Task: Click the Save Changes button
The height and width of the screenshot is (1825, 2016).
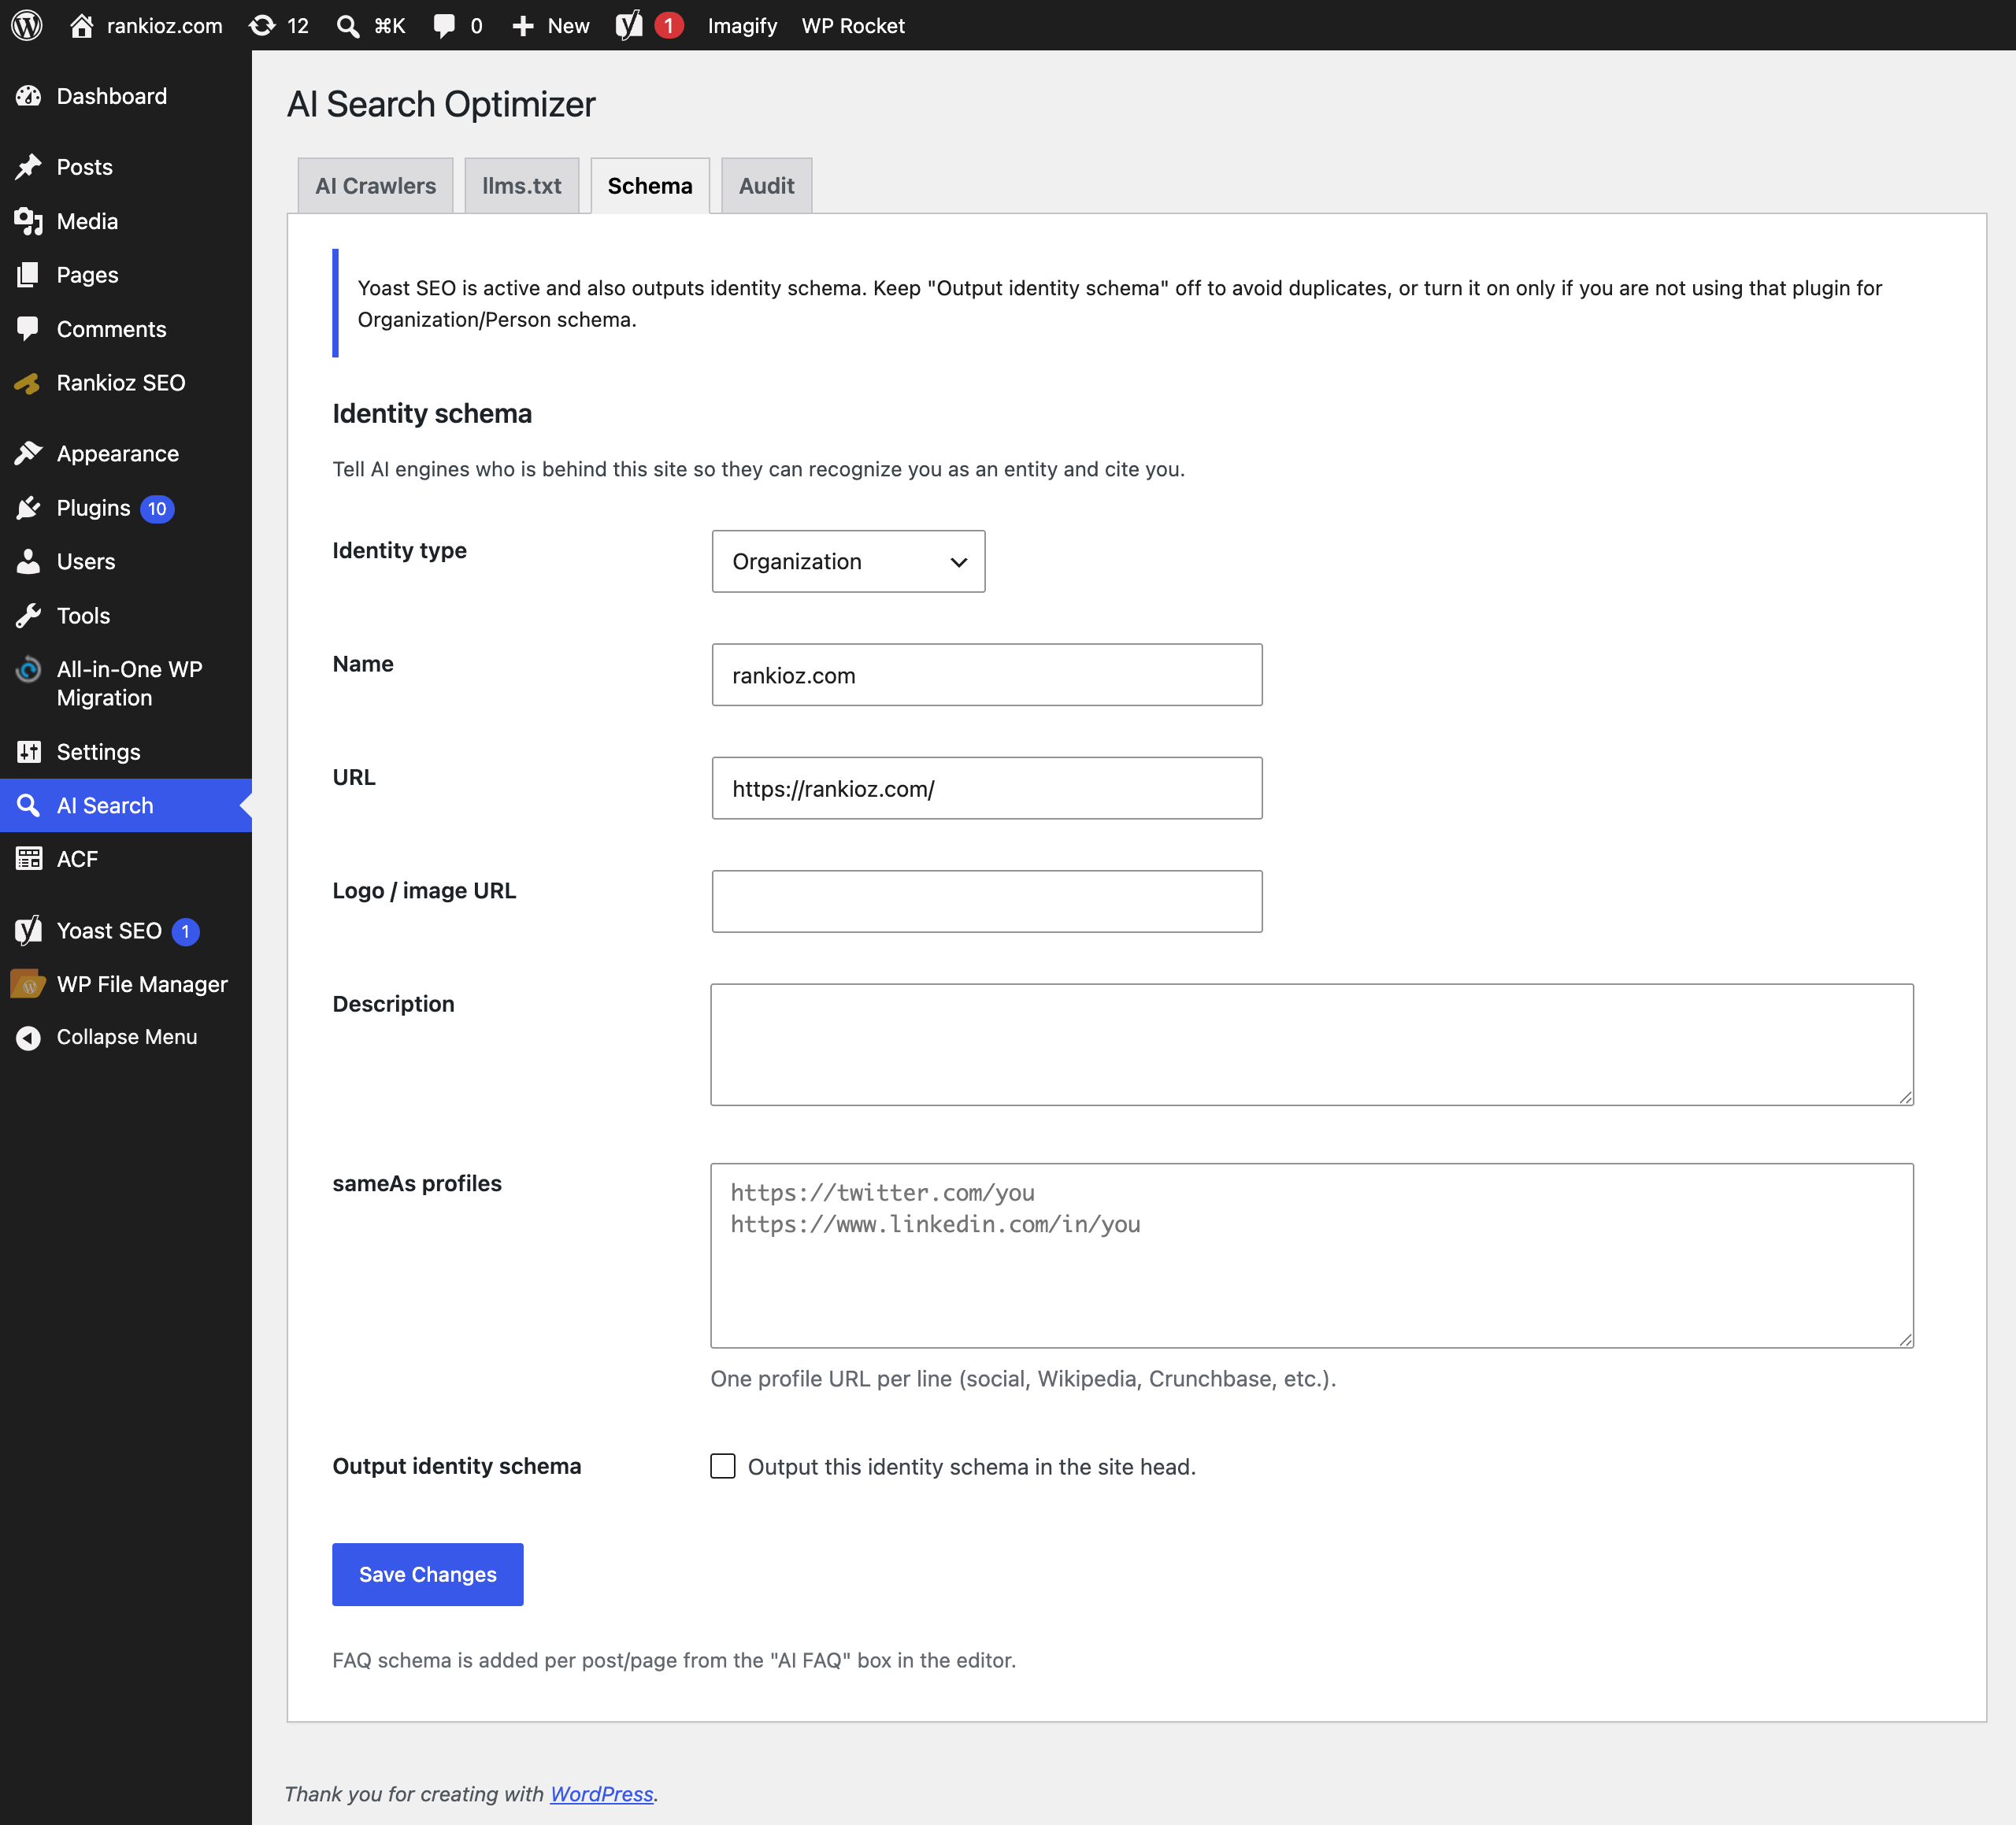Action: click(427, 1574)
